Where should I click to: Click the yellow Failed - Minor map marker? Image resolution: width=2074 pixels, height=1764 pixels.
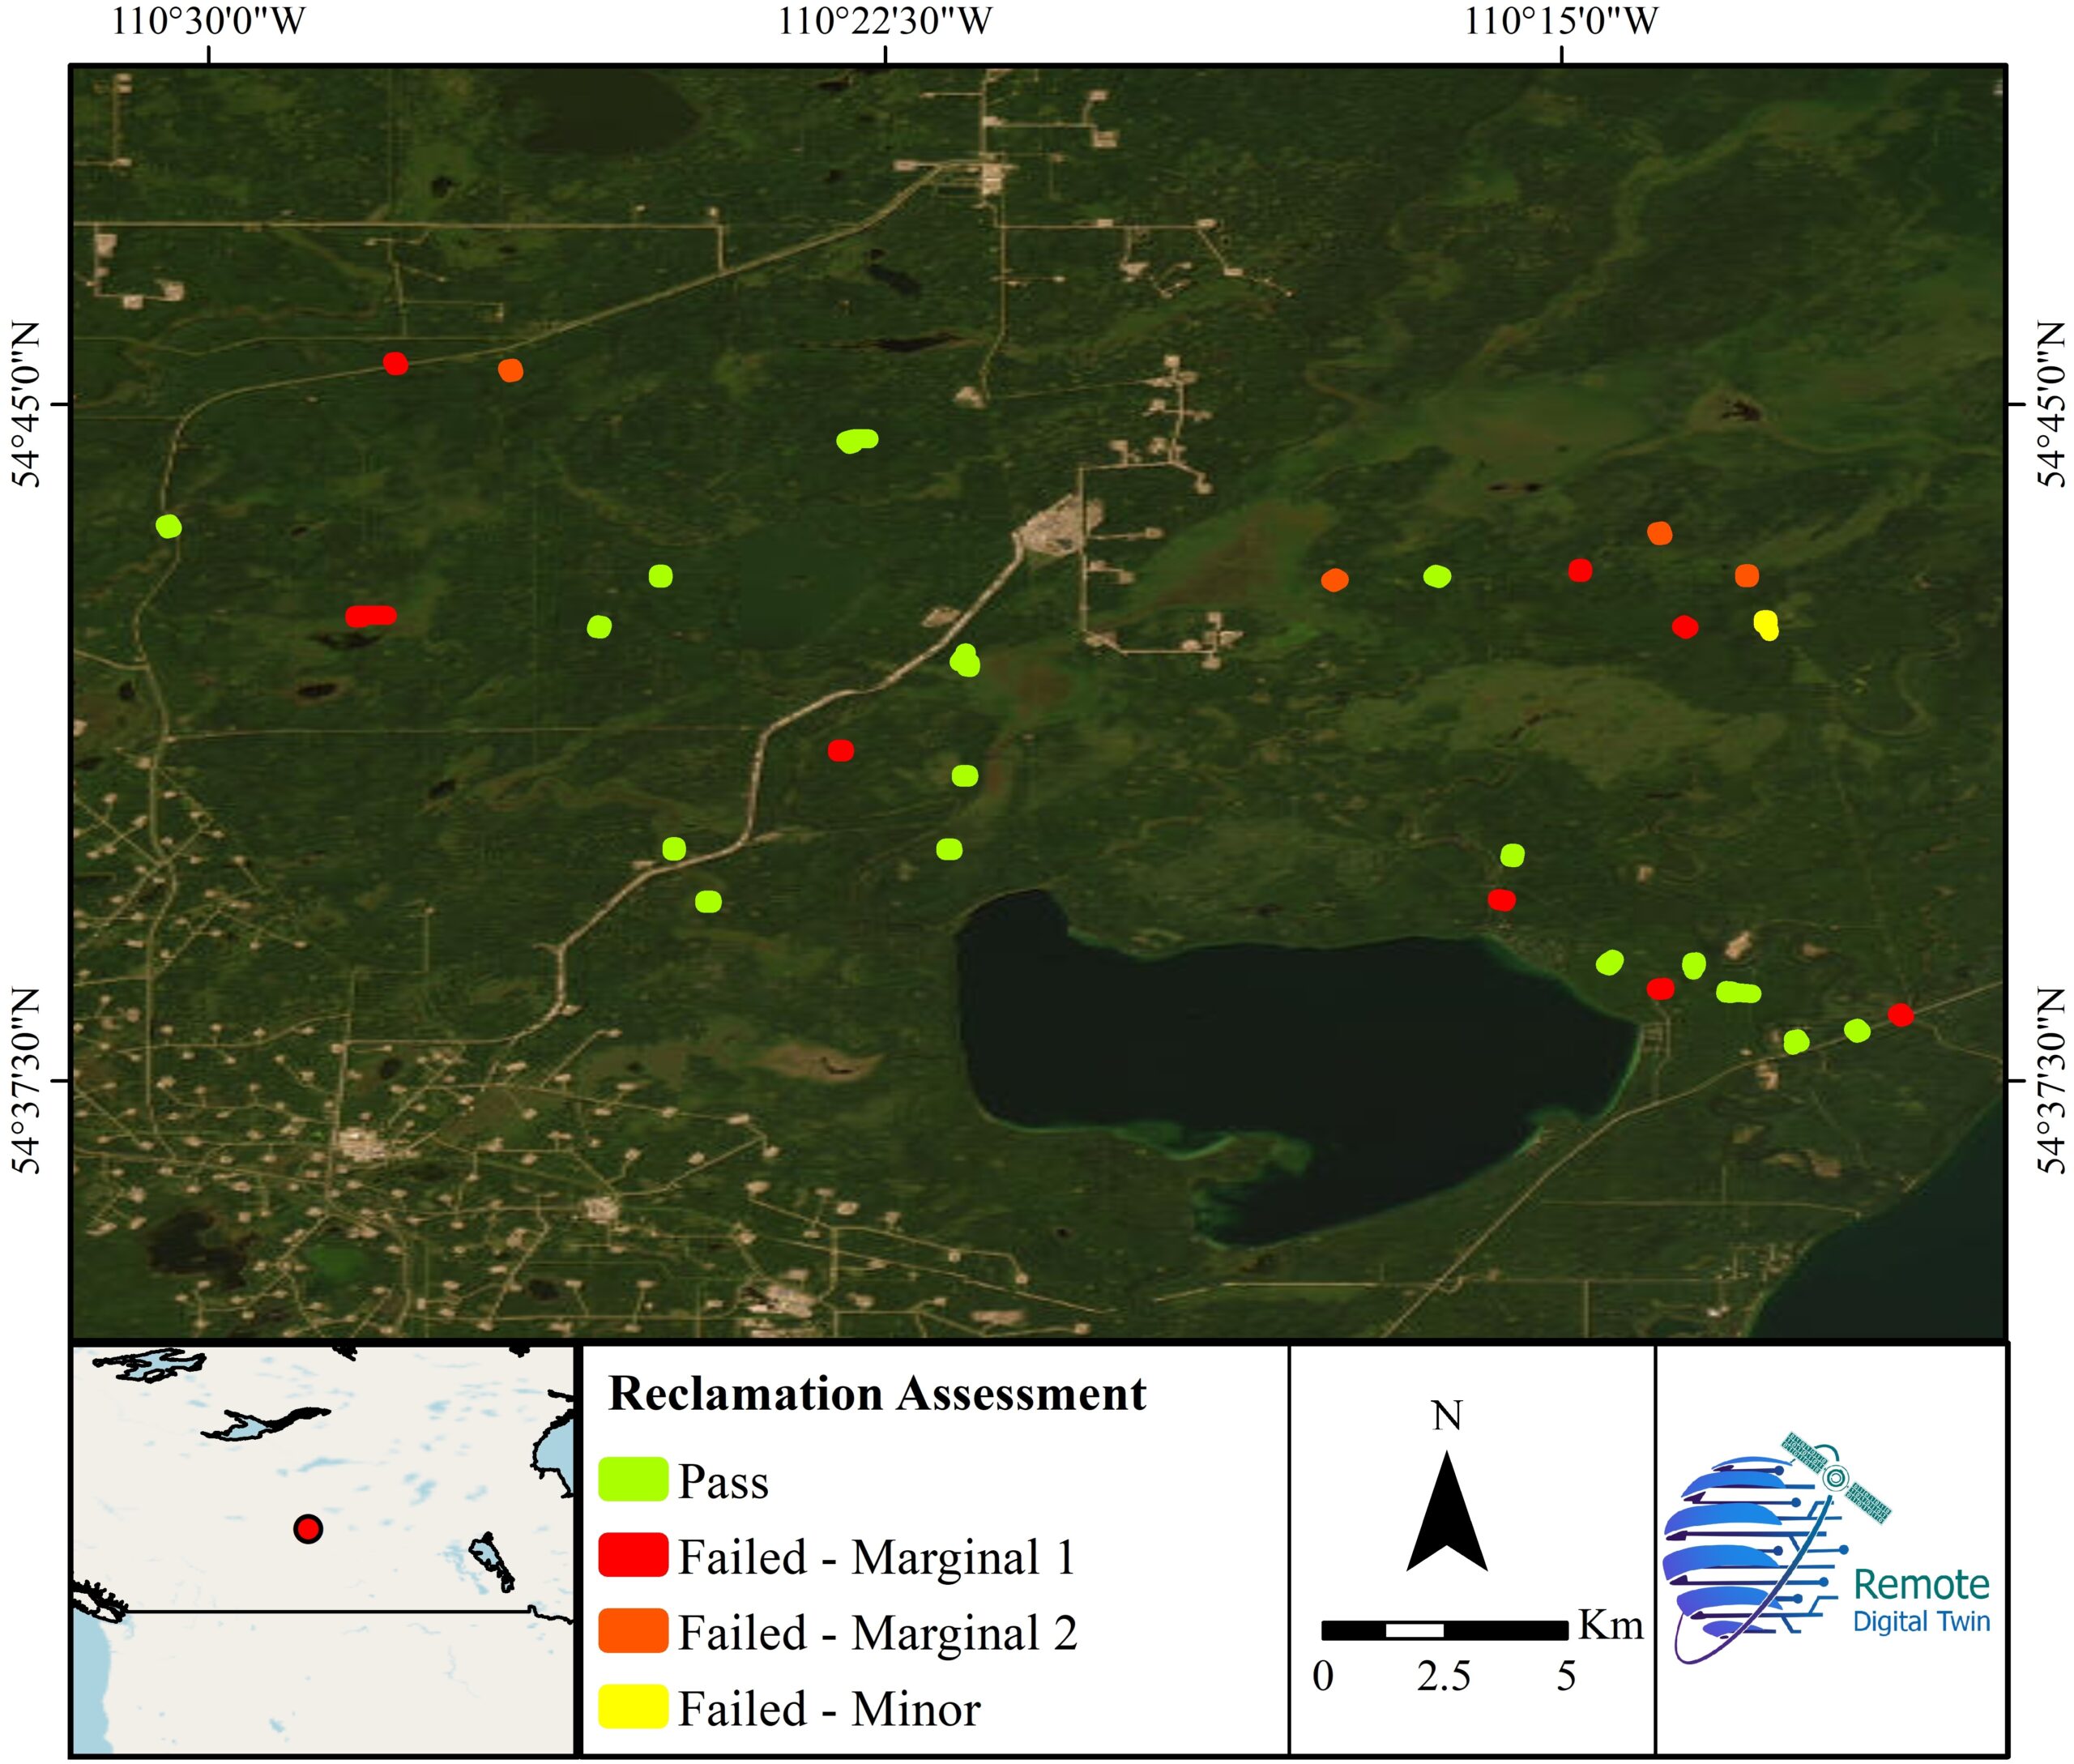(1766, 625)
